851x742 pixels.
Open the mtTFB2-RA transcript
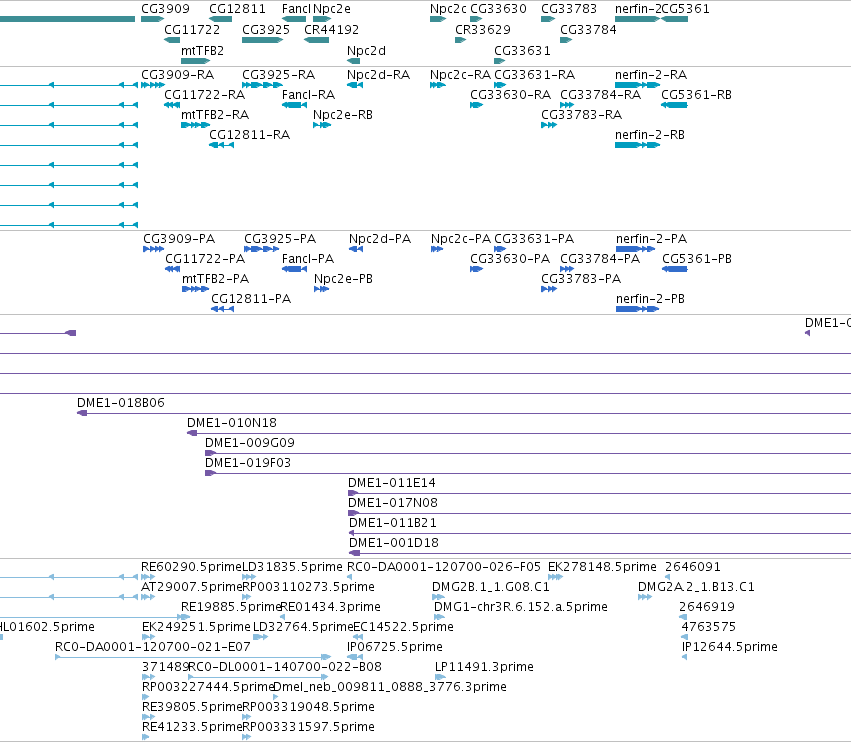click(195, 125)
